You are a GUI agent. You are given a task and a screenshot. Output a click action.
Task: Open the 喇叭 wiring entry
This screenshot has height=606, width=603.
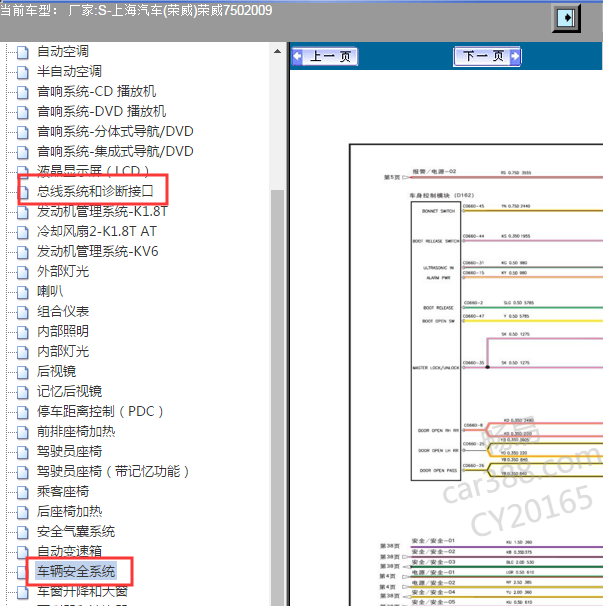pyautogui.click(x=50, y=291)
